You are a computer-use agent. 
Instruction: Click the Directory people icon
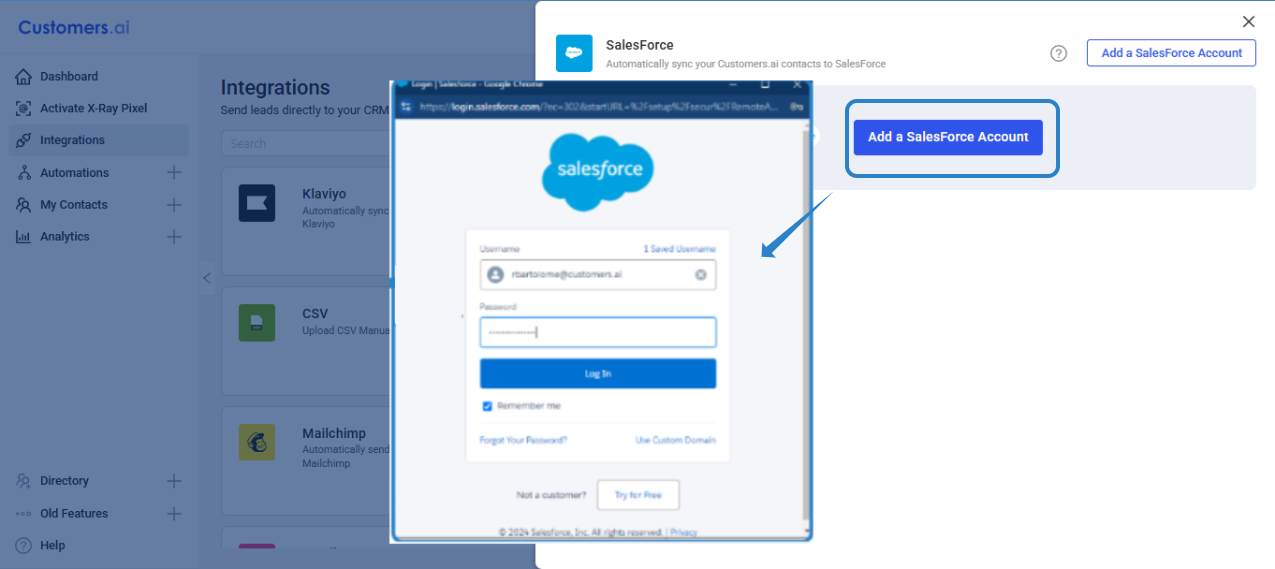click(x=23, y=481)
